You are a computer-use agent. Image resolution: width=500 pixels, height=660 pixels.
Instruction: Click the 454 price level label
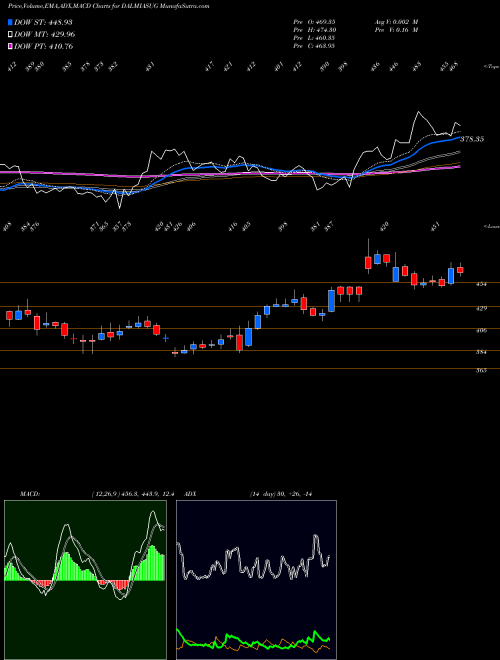click(481, 284)
